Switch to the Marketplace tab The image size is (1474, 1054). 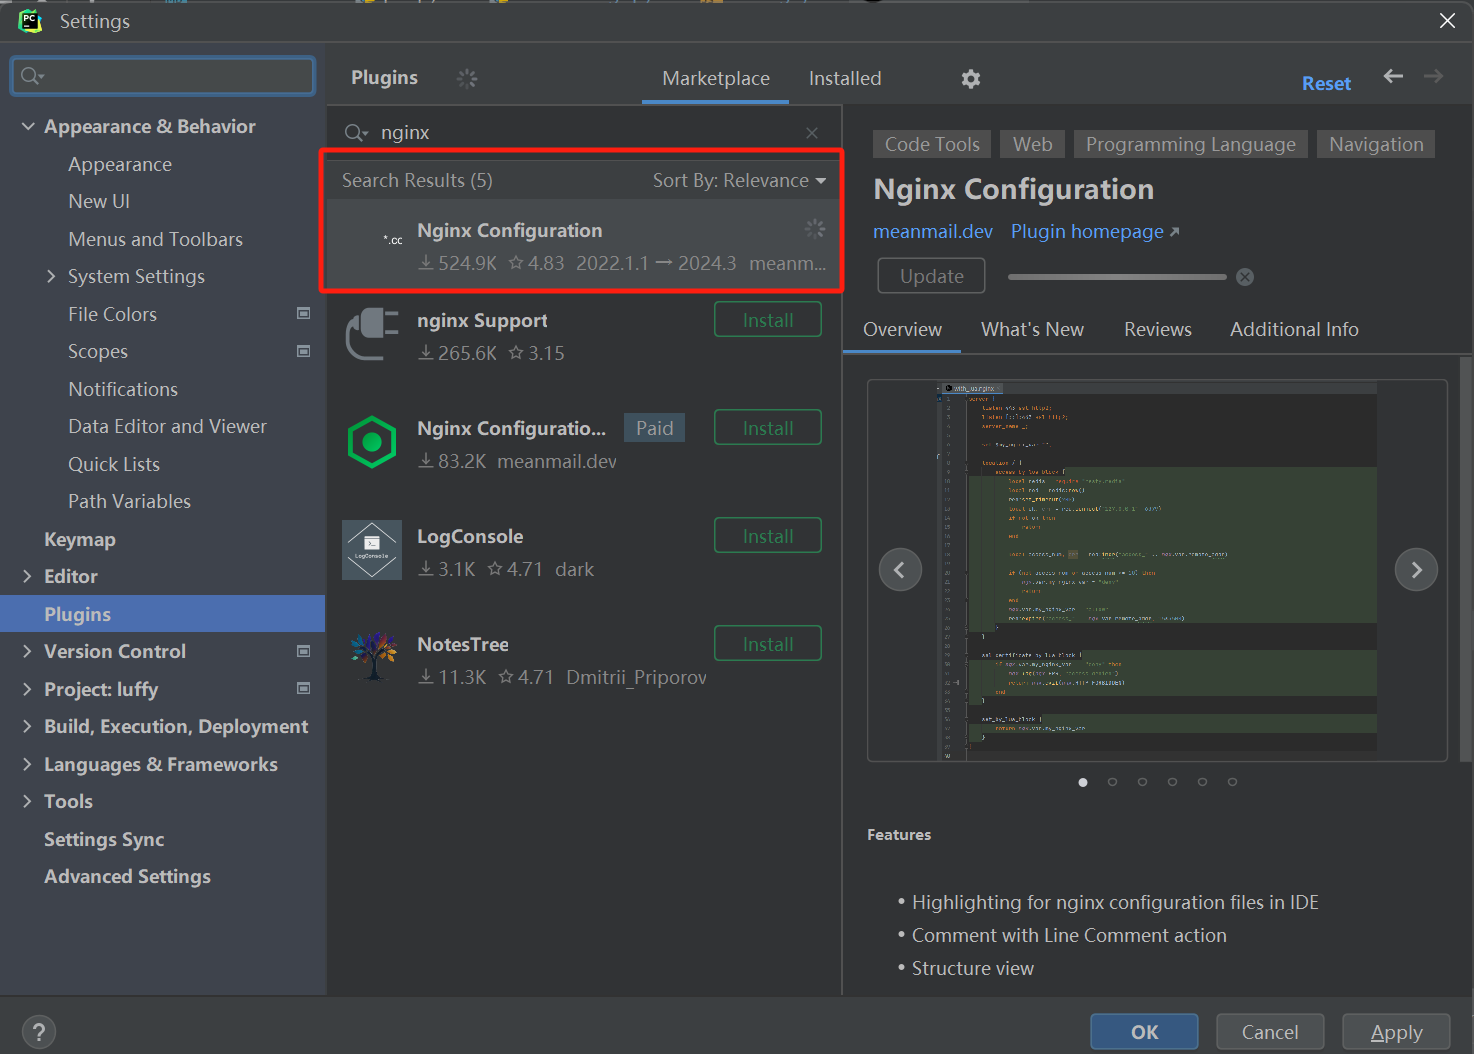(x=716, y=78)
